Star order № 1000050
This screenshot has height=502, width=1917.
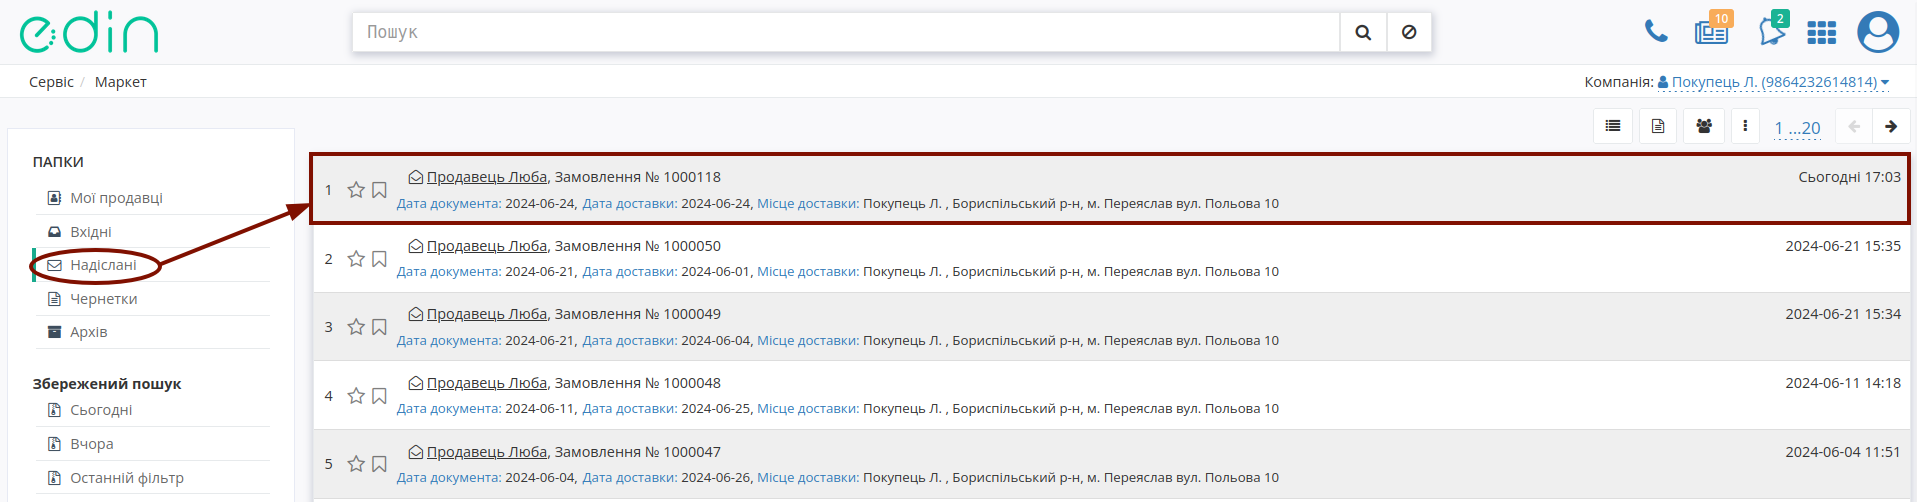click(x=356, y=259)
